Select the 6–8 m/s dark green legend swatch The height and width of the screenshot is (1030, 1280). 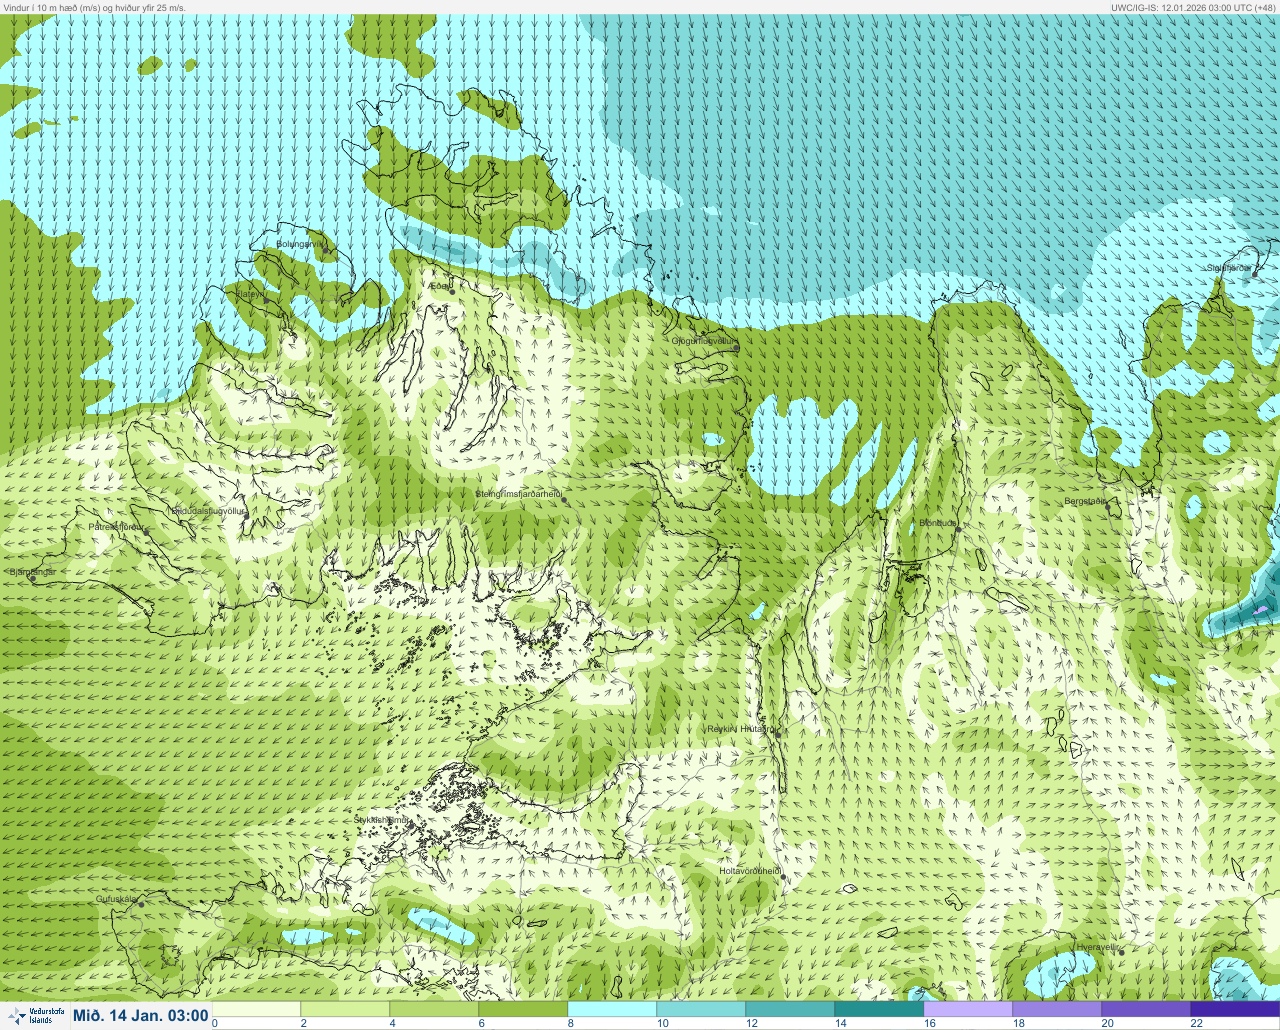pyautogui.click(x=523, y=1009)
